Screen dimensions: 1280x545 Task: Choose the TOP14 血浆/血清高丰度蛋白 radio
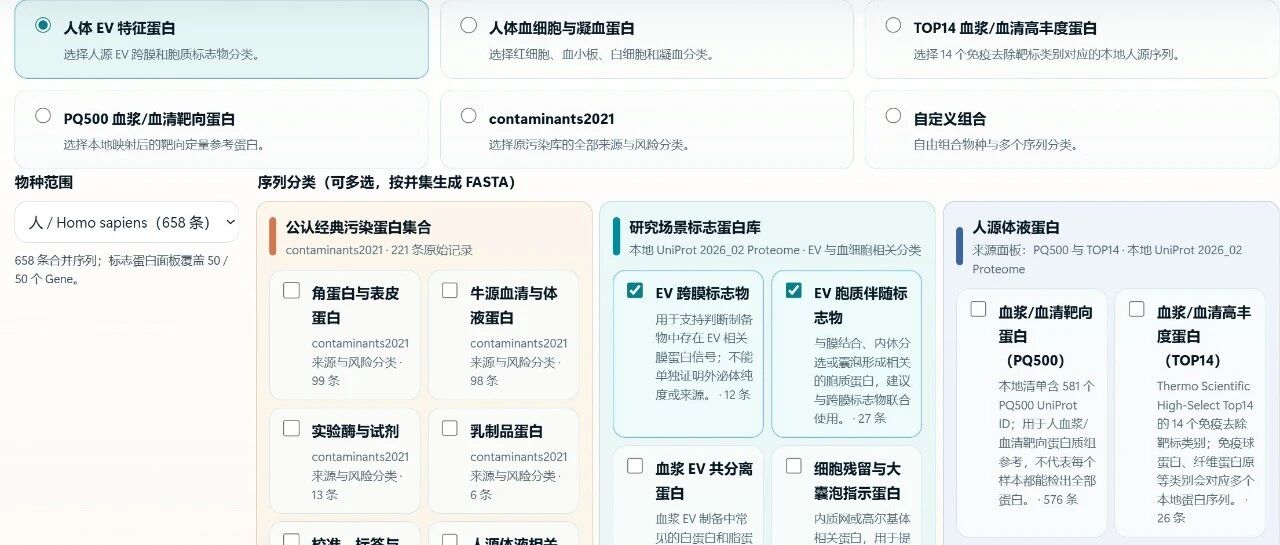(x=893, y=26)
